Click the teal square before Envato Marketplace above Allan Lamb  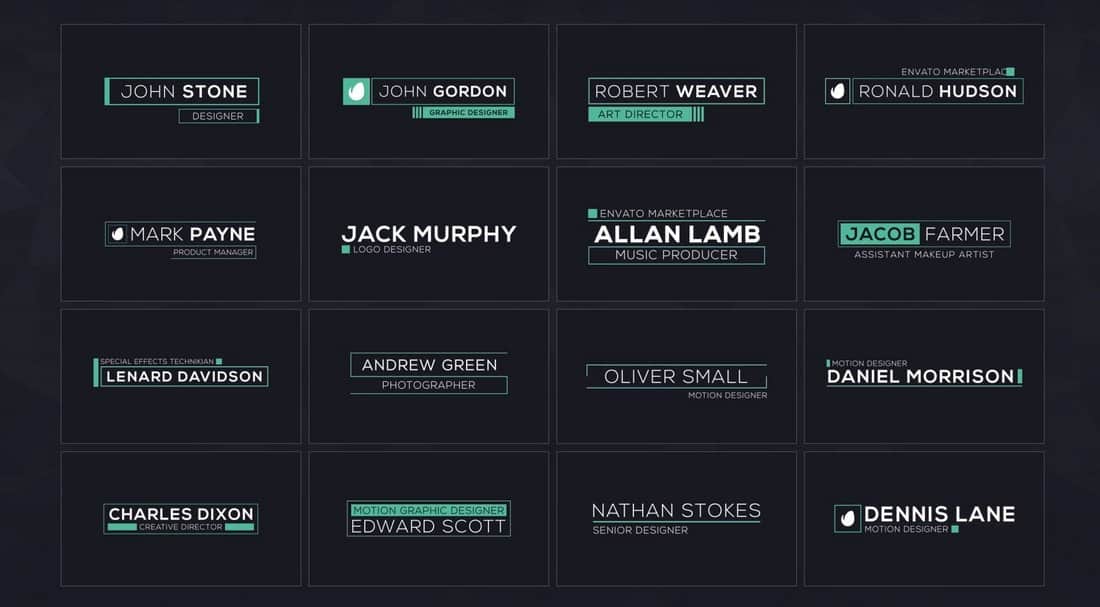(x=592, y=213)
